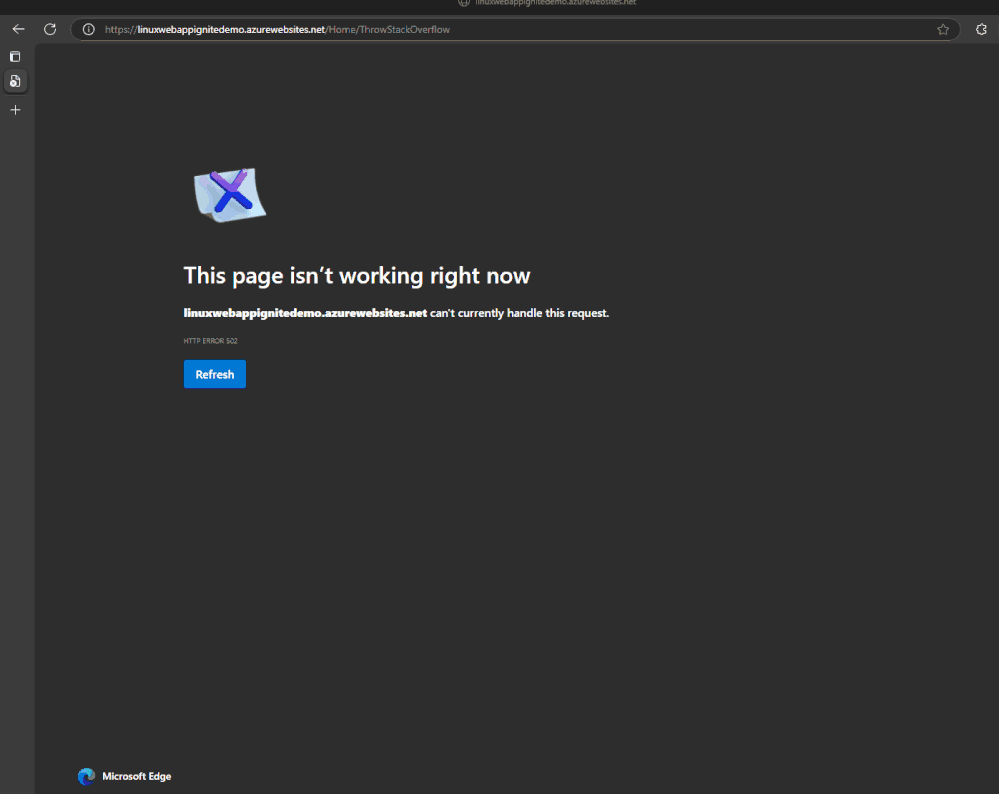Open a new tab with plus icon

click(x=15, y=110)
